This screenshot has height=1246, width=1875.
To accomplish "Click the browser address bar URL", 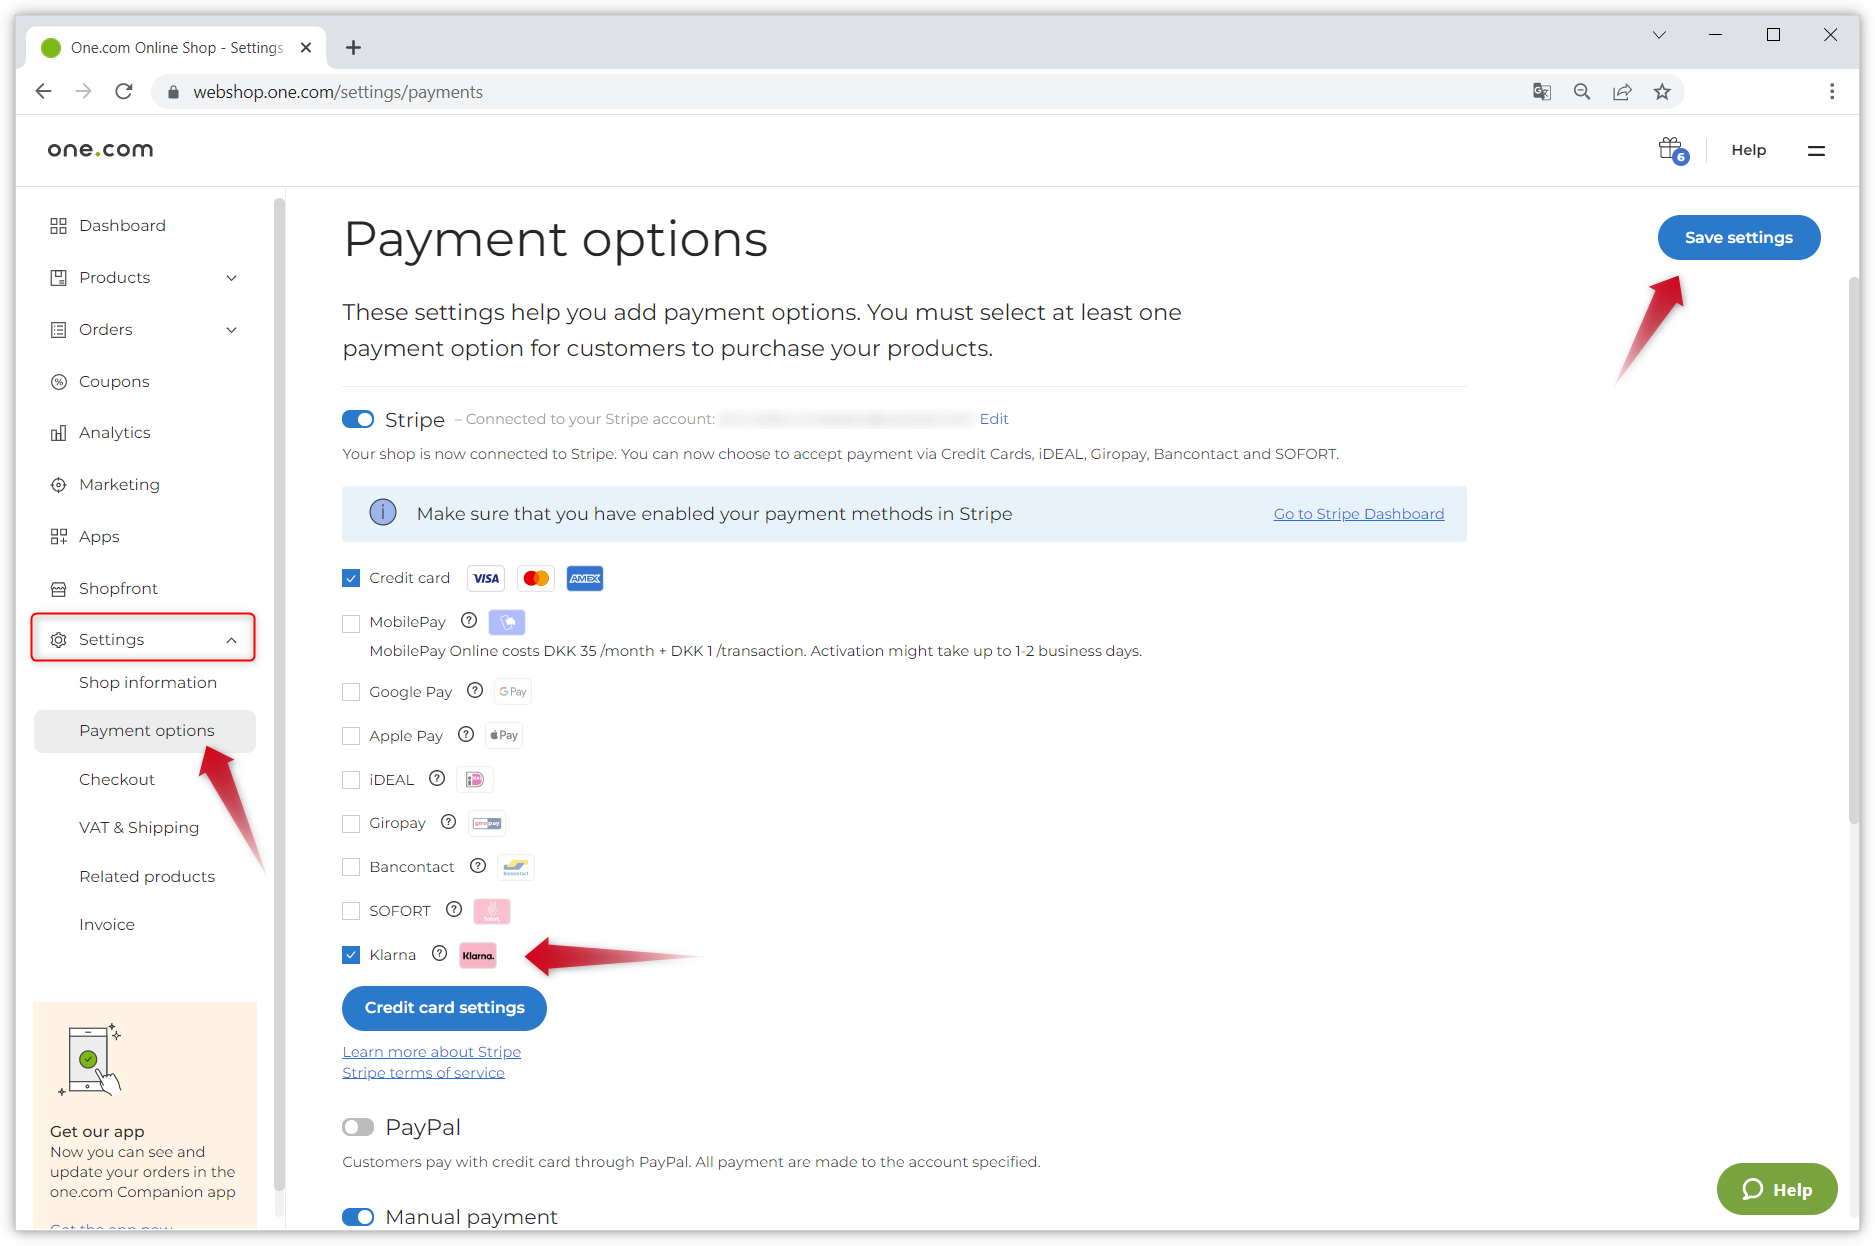I will (338, 92).
